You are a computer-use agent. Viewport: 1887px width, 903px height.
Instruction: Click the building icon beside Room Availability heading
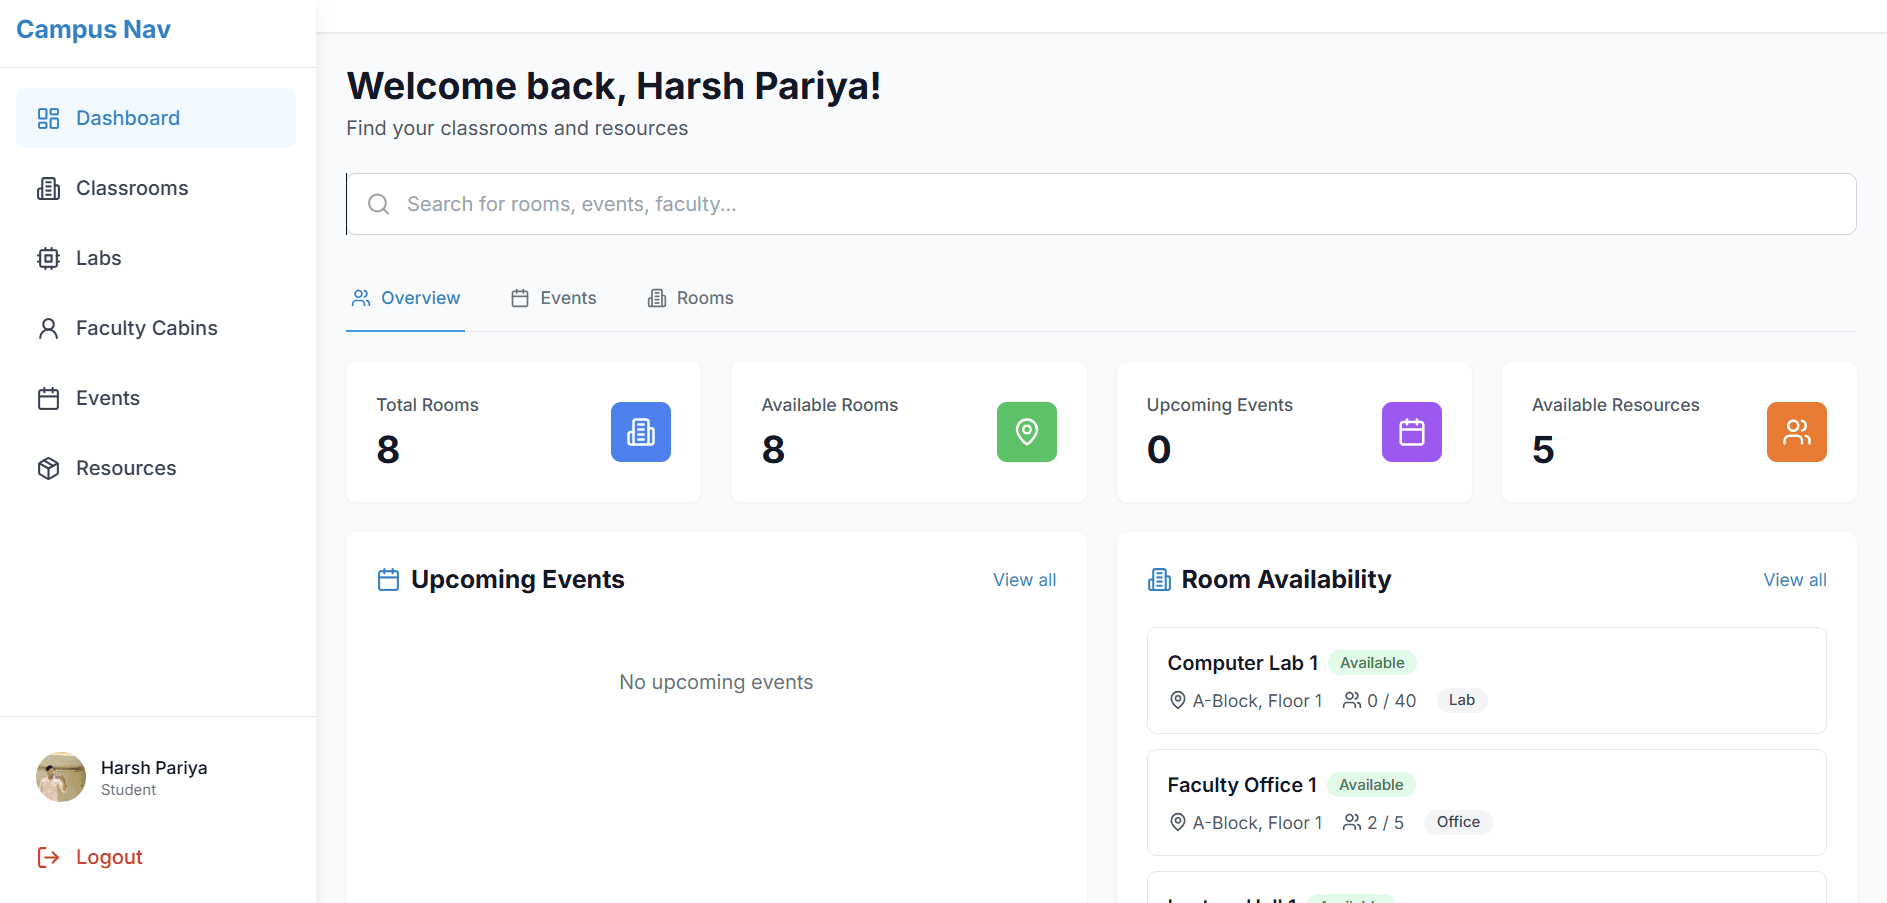click(x=1159, y=580)
